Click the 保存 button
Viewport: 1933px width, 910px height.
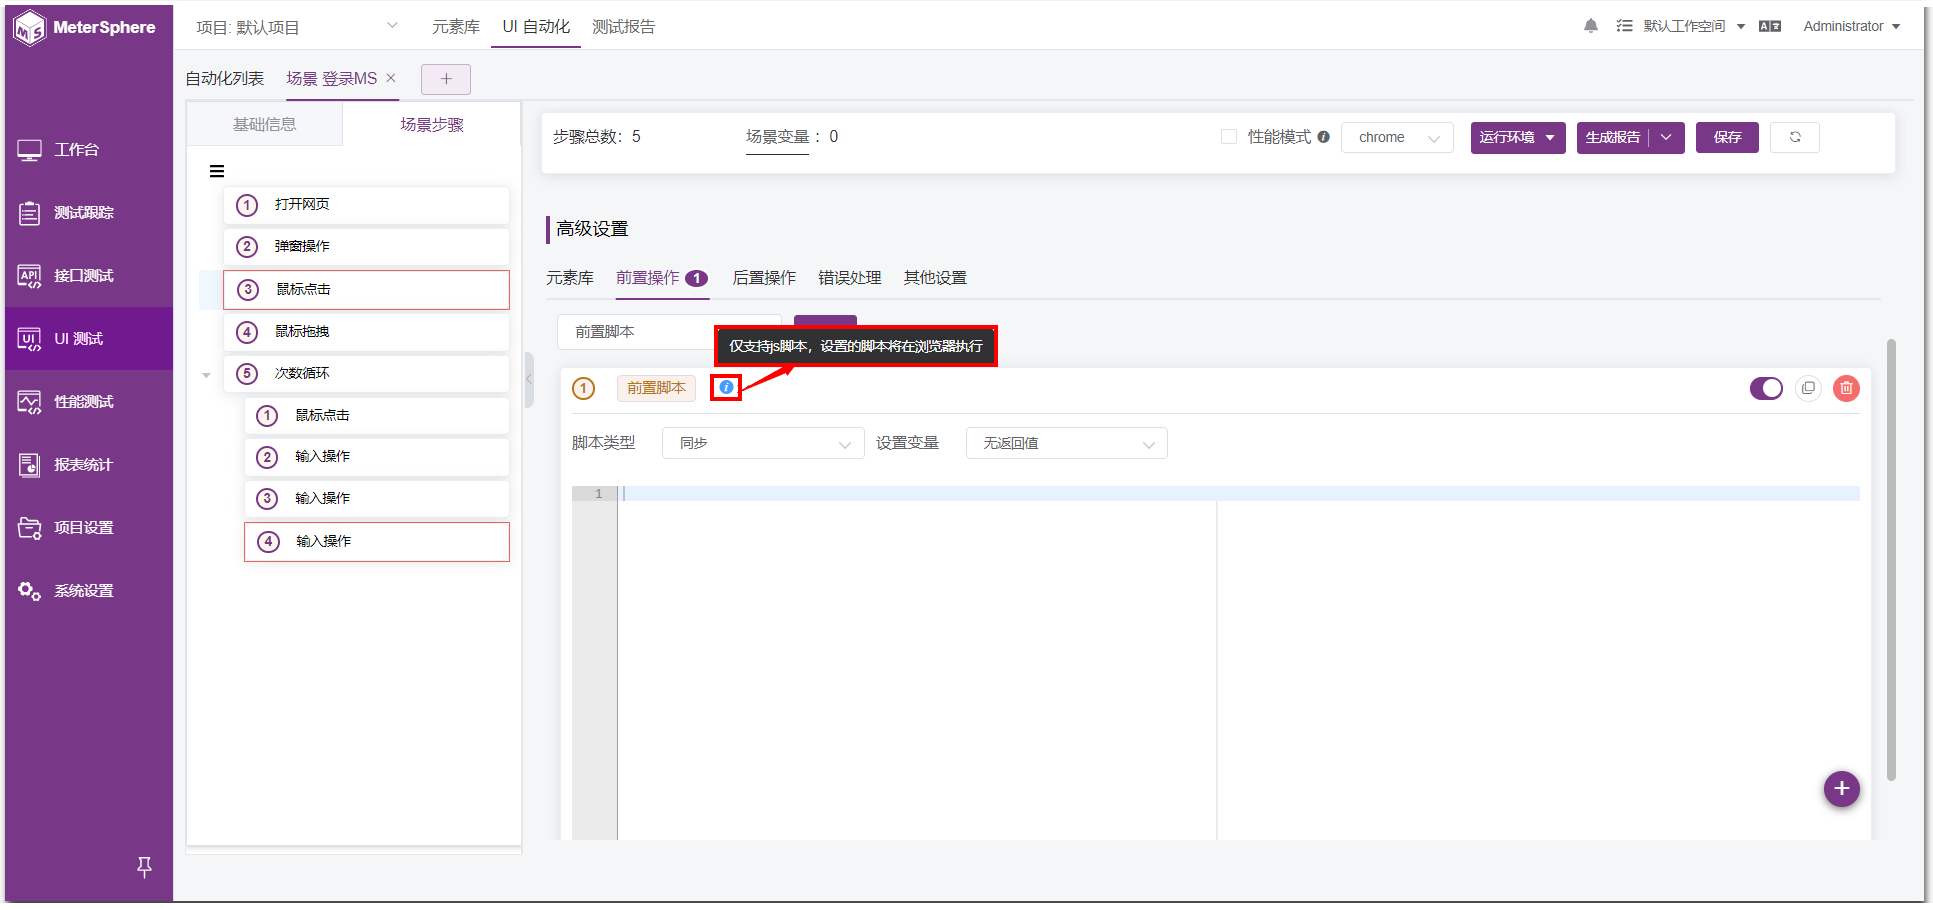point(1727,137)
